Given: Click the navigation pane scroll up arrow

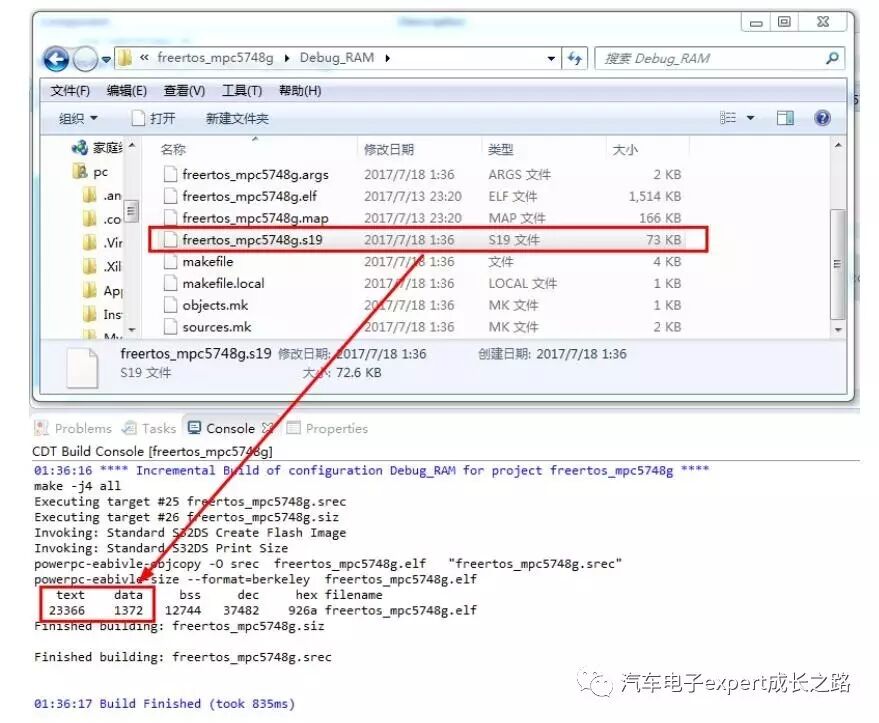Looking at the screenshot, I should [132, 145].
